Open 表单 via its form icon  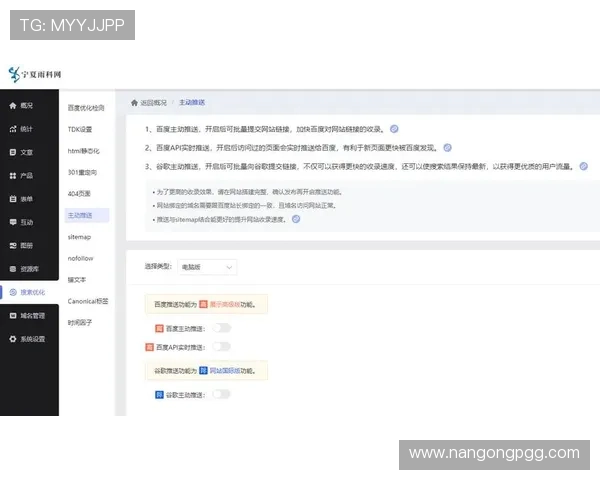coord(13,199)
